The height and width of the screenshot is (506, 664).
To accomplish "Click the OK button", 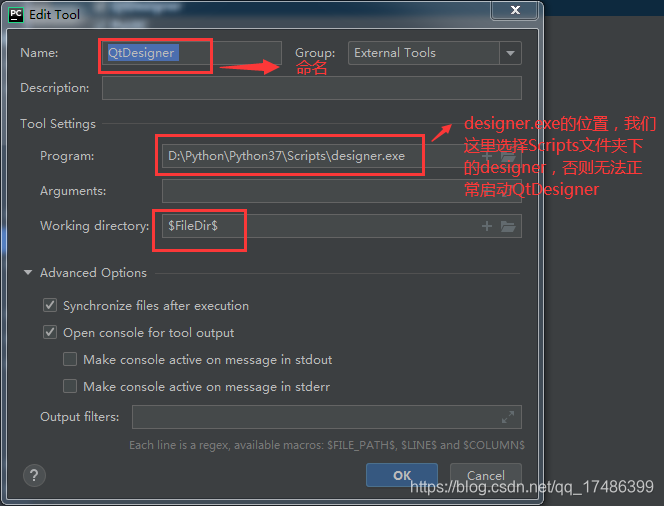I will pos(402,475).
